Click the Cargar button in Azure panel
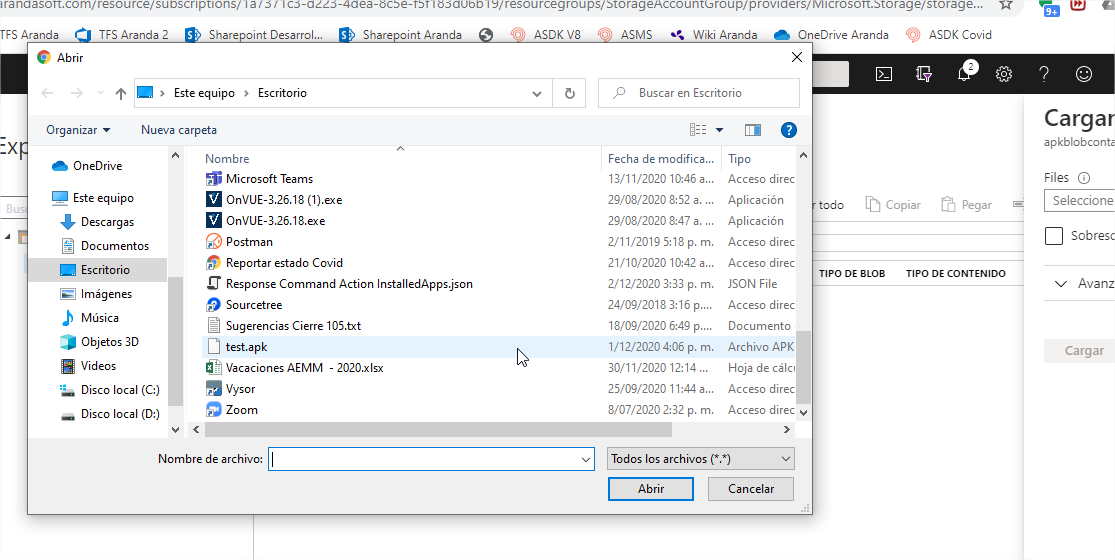1115x560 pixels. 1084,350
